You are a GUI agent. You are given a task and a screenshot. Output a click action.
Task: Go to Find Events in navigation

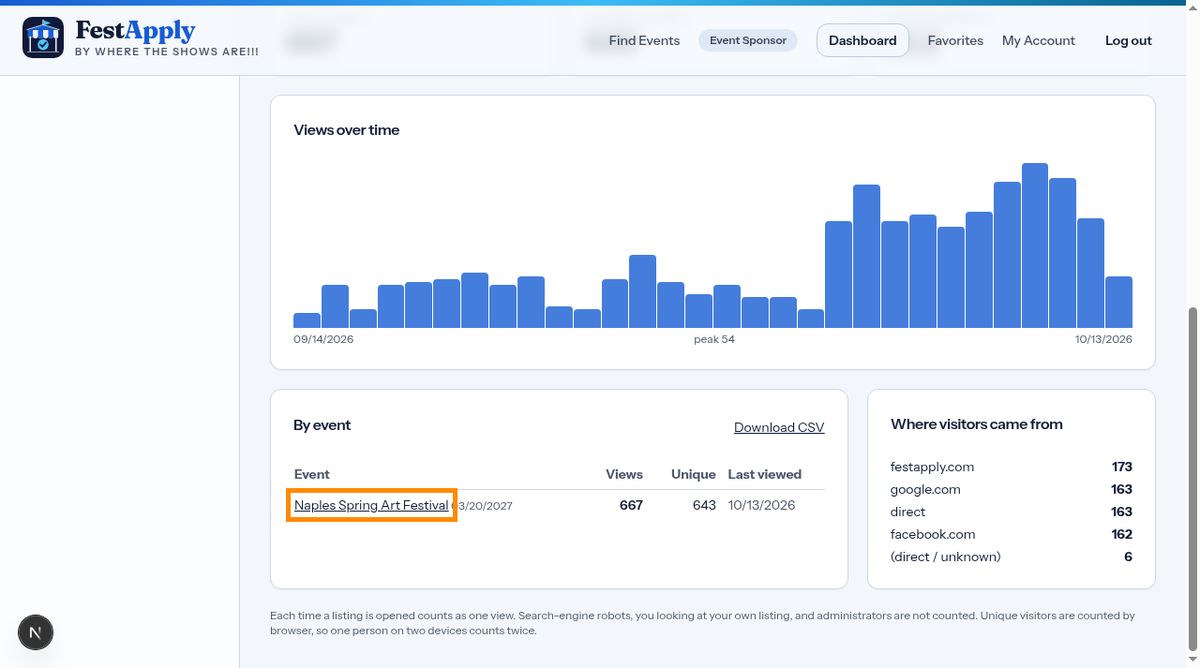tap(644, 41)
